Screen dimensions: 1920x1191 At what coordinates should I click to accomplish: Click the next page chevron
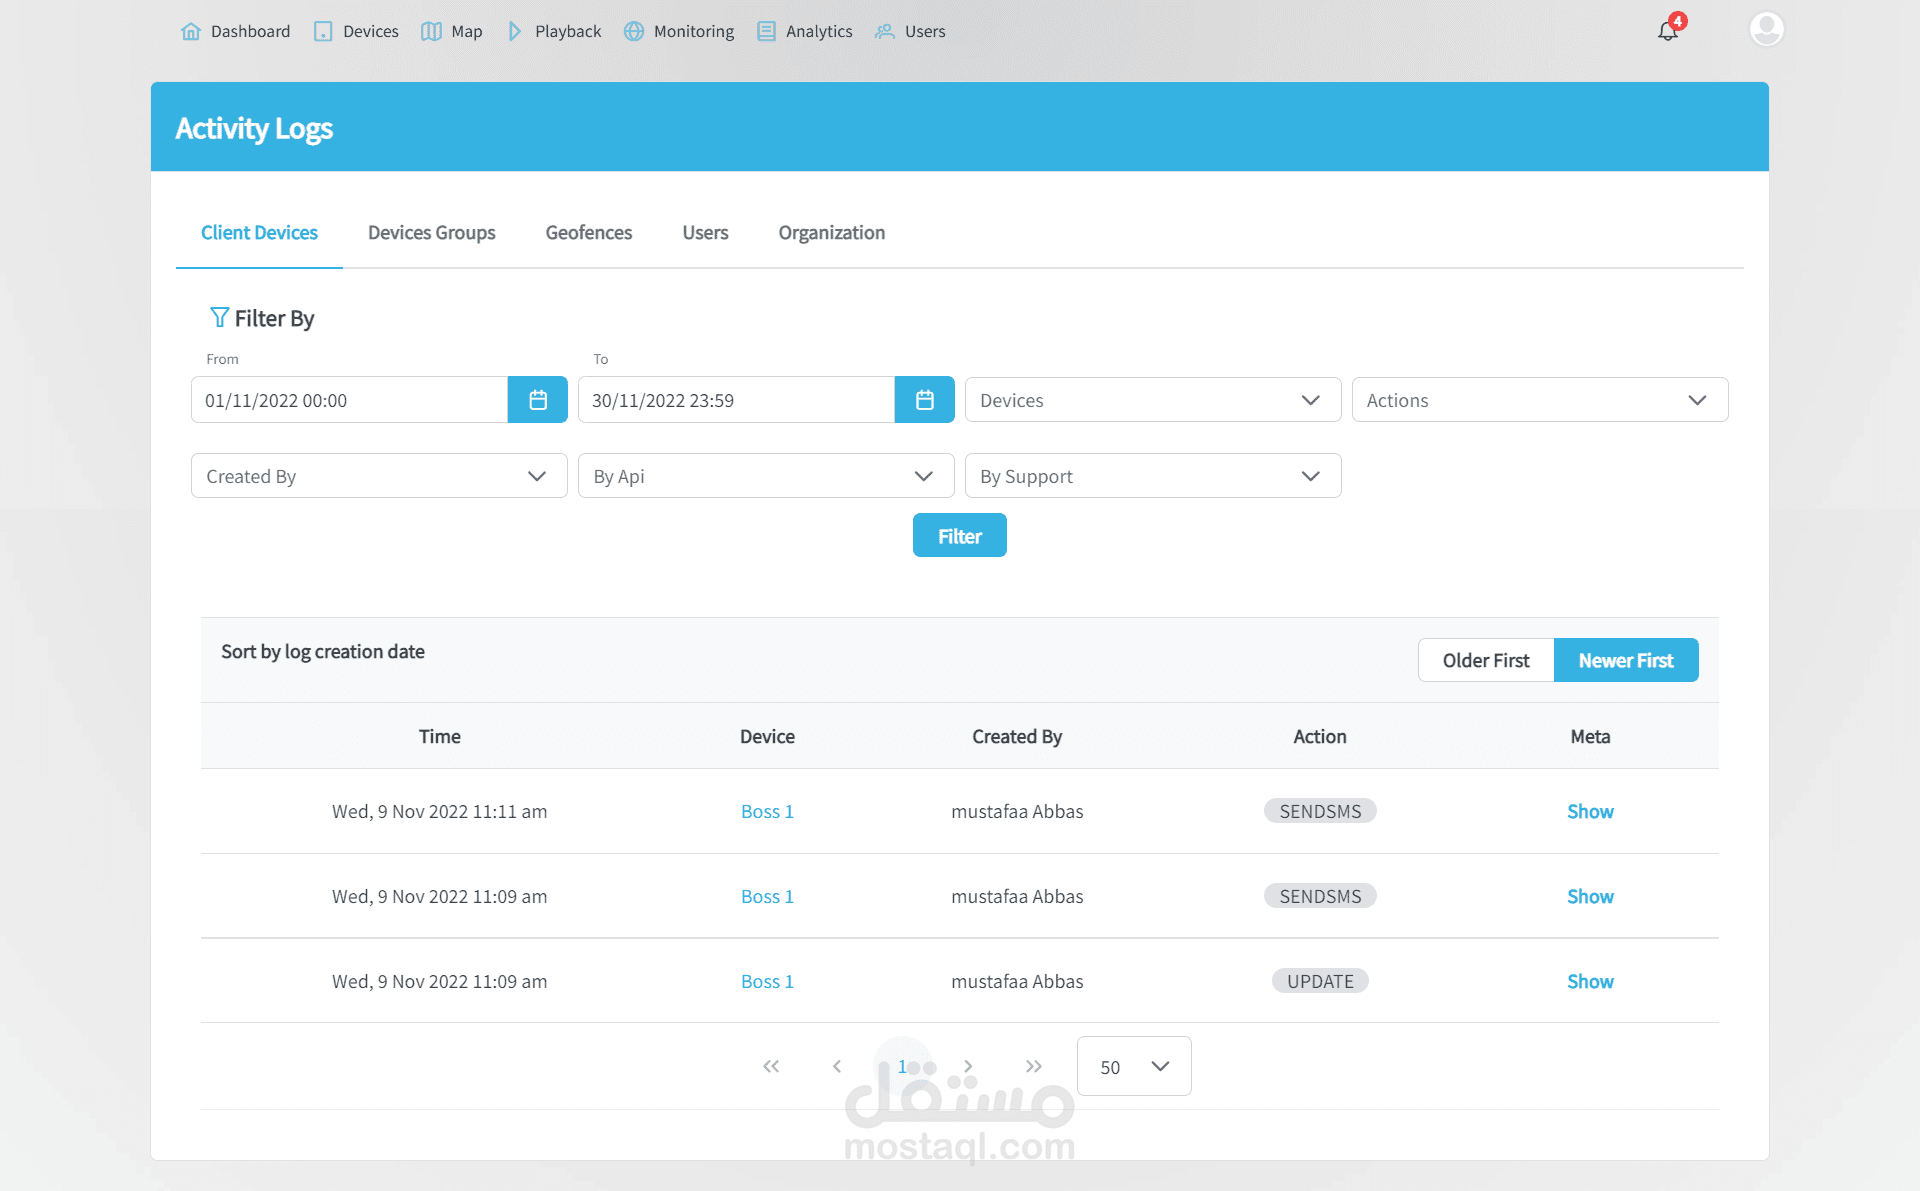968,1066
